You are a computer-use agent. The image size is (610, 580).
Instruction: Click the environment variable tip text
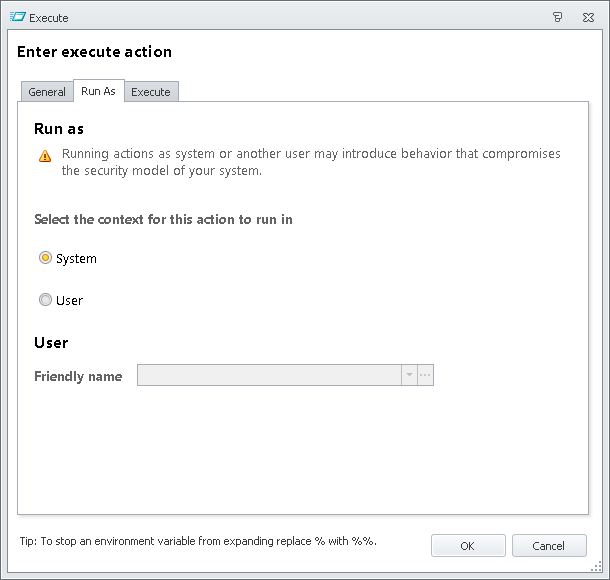click(x=198, y=541)
